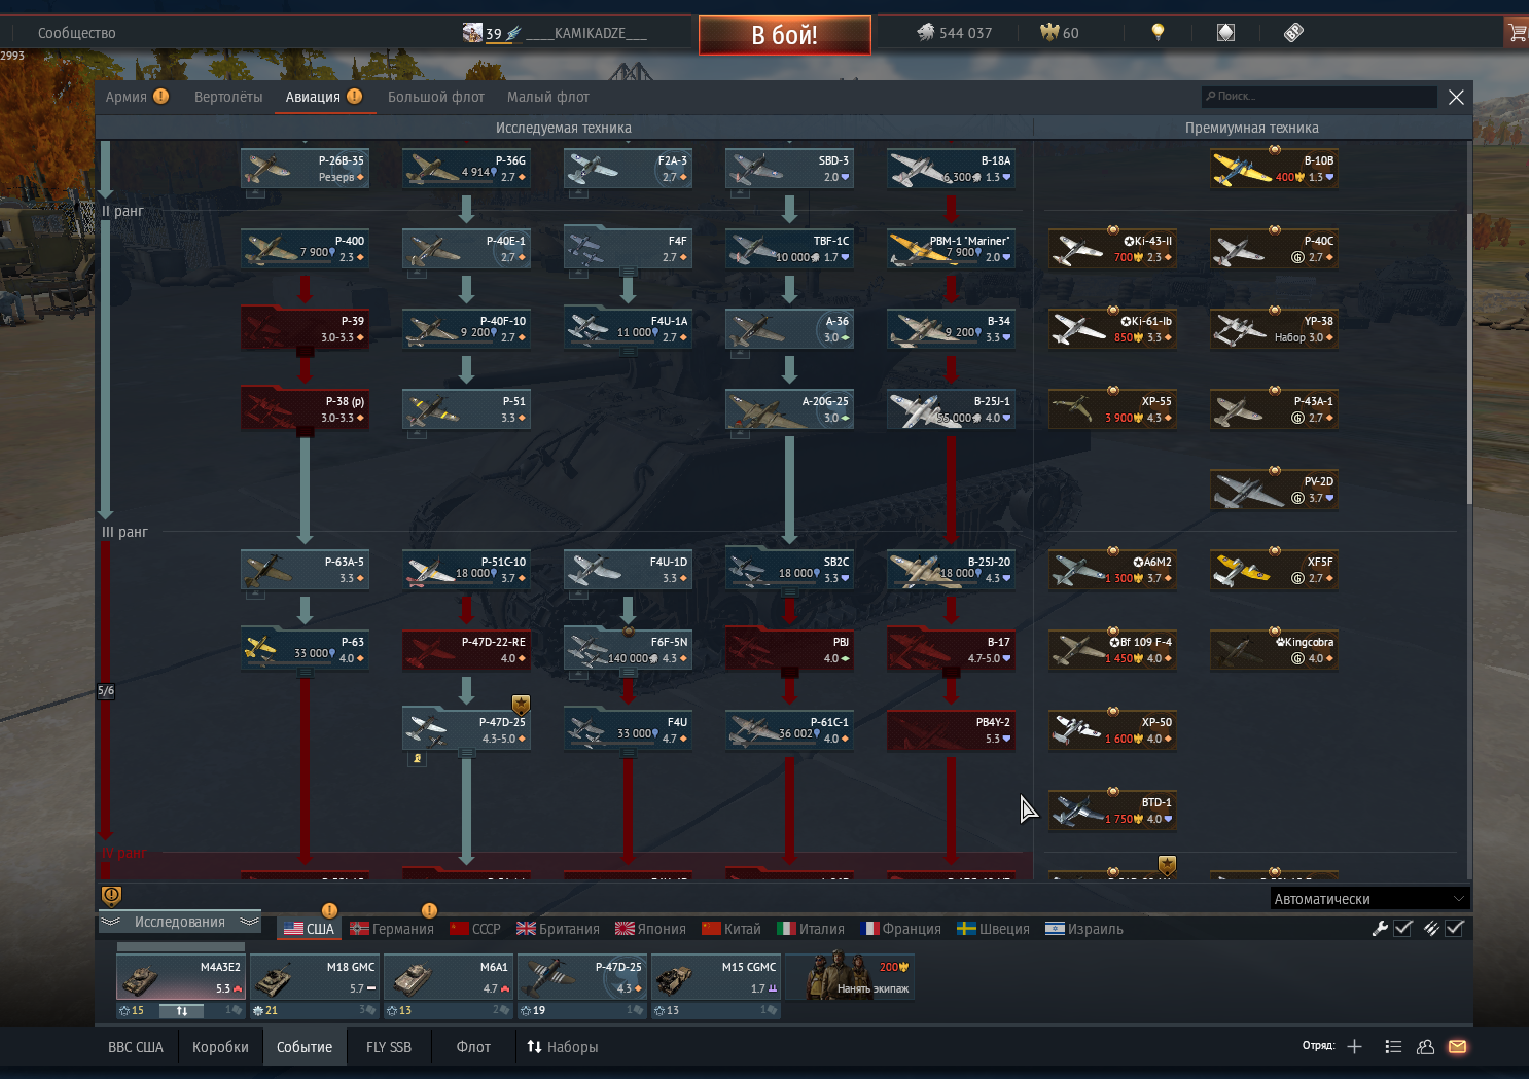Select the Событие preset button

pyautogui.click(x=304, y=1047)
